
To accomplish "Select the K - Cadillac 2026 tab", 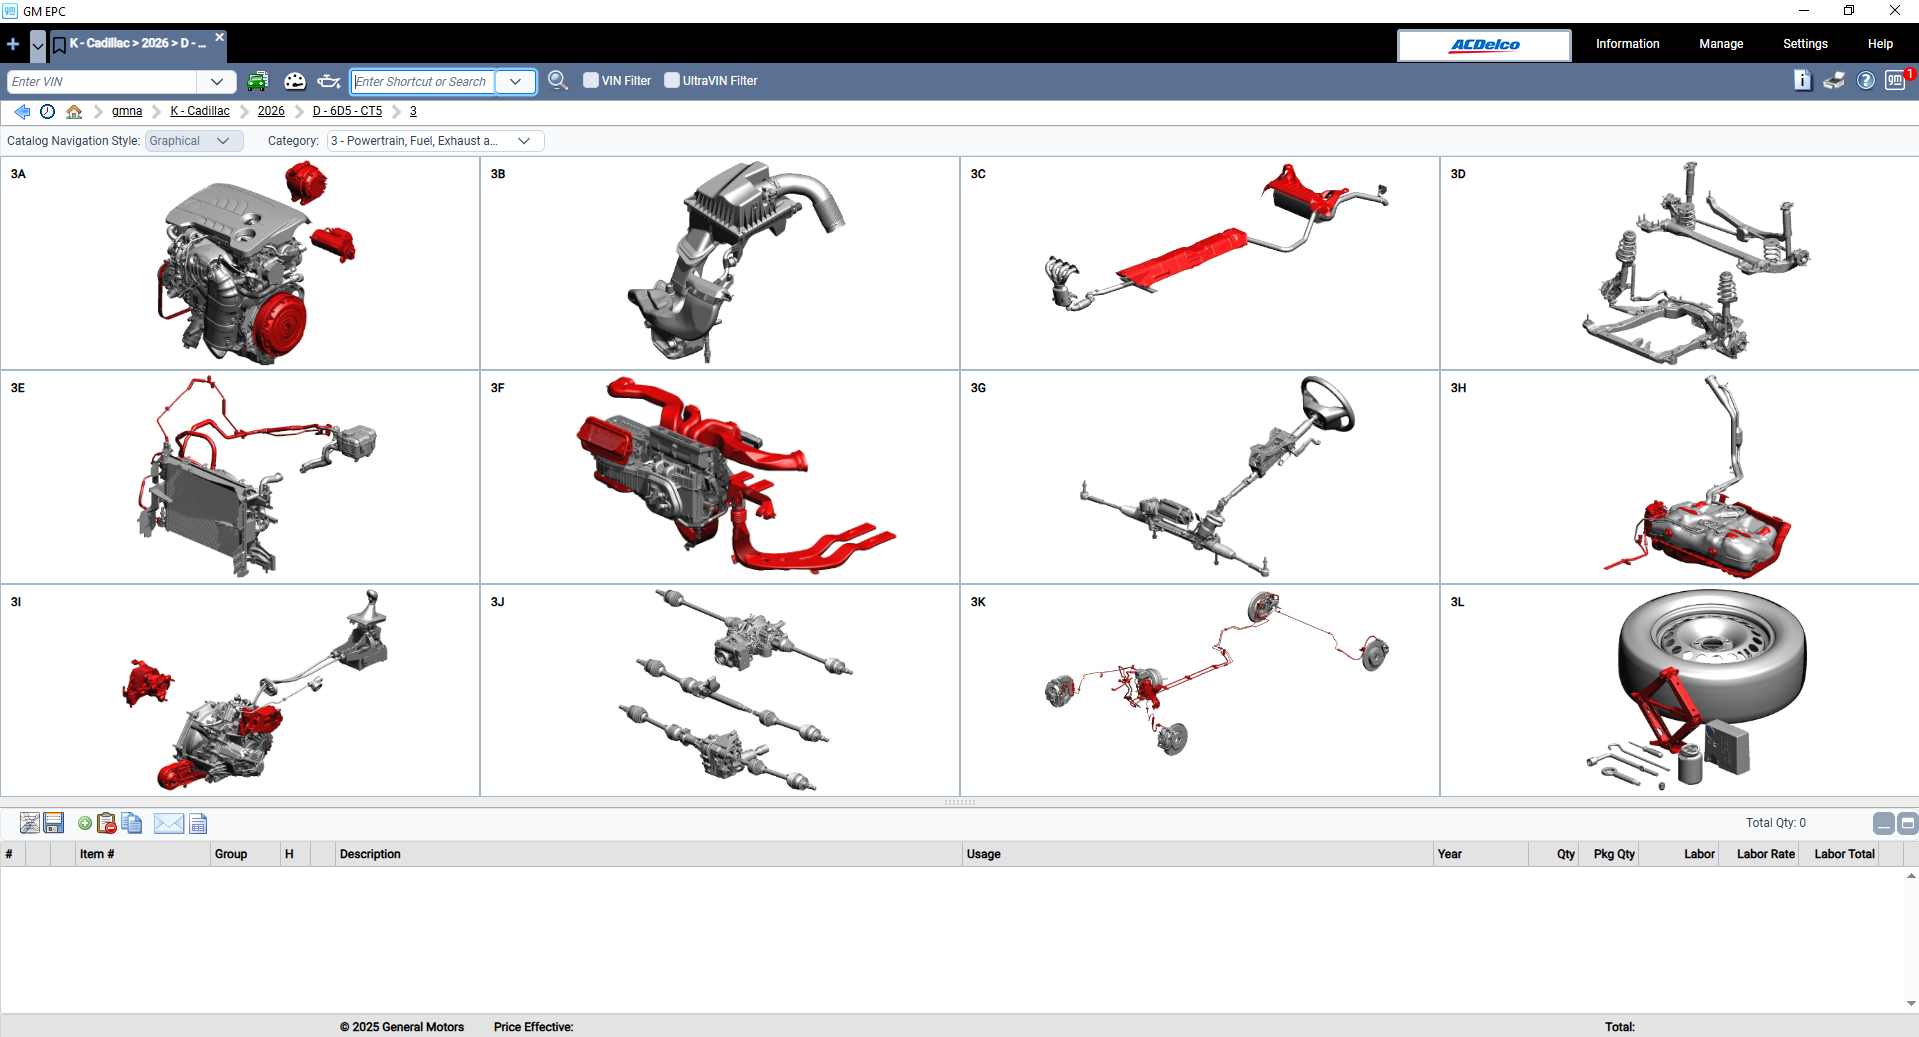I will [135, 44].
